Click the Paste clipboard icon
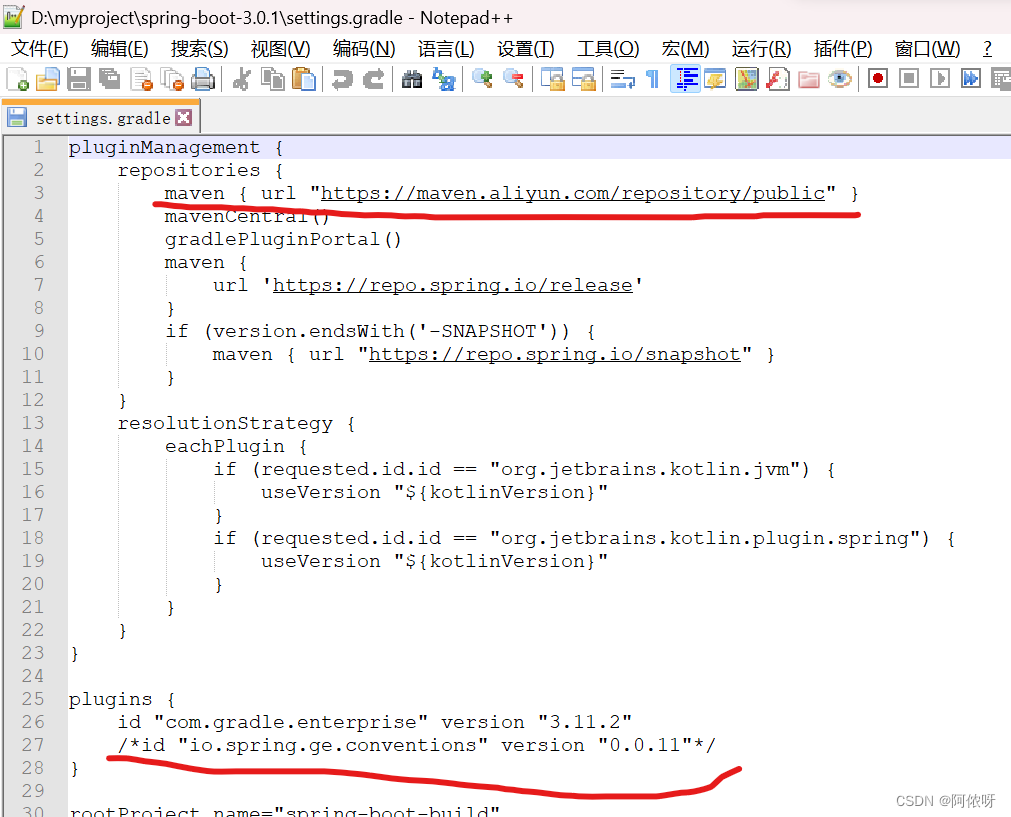Viewport: 1011px width, 817px height. click(x=304, y=79)
